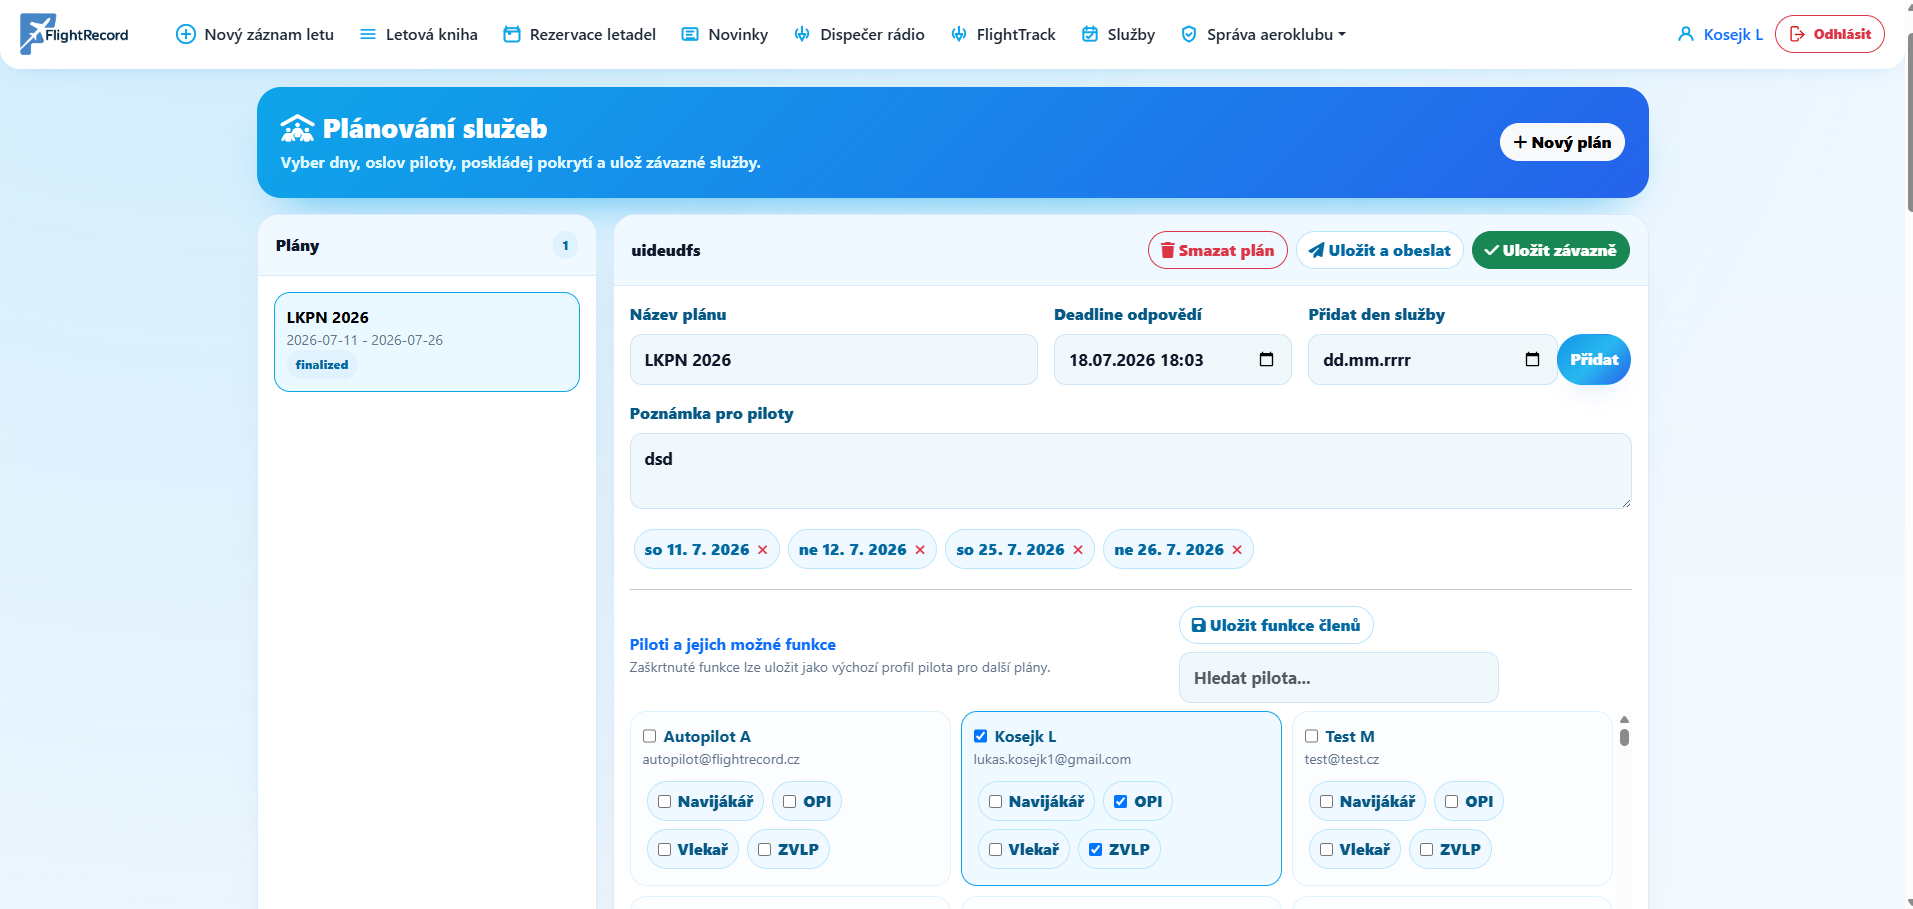1913x909 pixels.
Task: Remove the ne 26. 7. 2026 service day
Action: pyautogui.click(x=1237, y=550)
